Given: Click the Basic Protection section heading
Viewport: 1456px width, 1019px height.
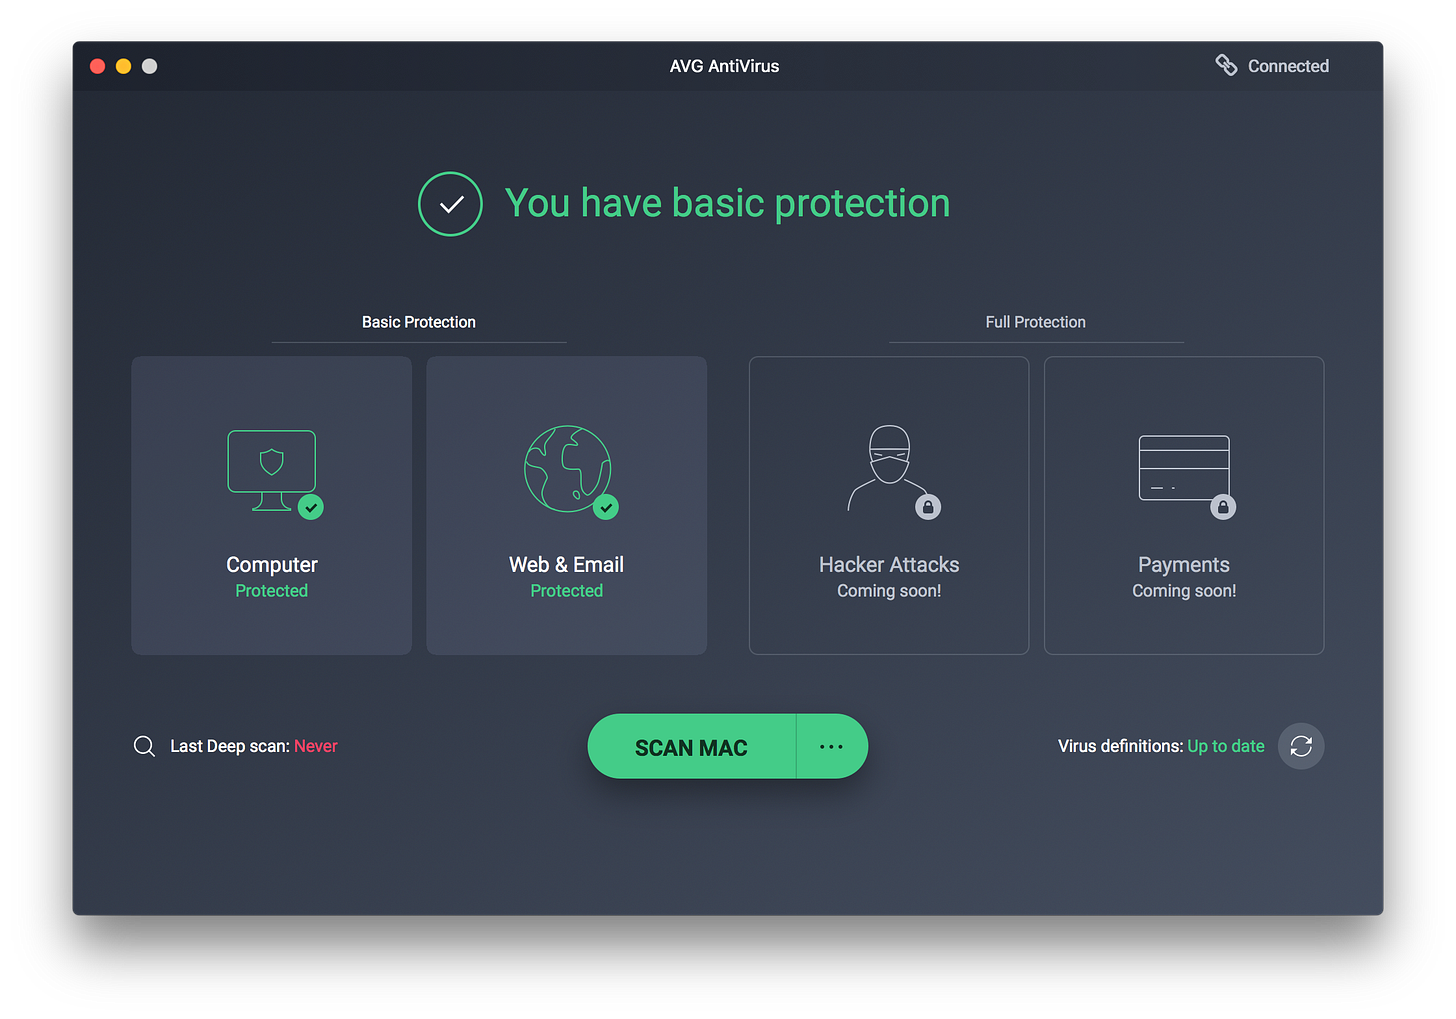Looking at the screenshot, I should click(x=419, y=322).
